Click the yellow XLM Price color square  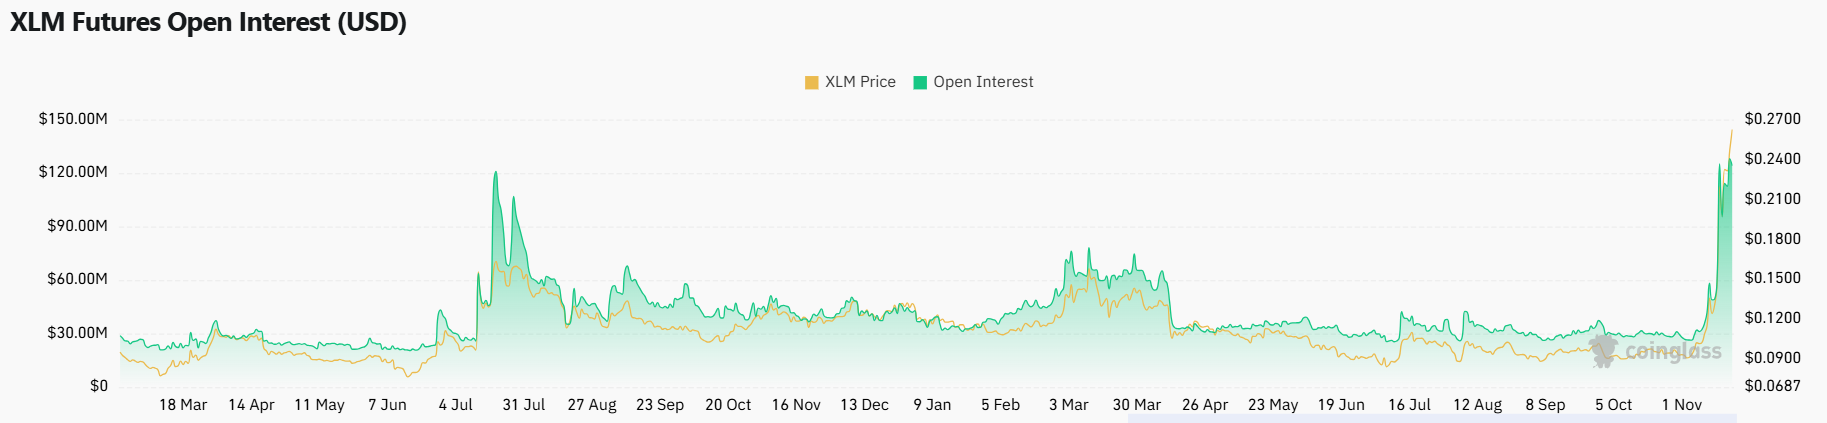point(812,82)
